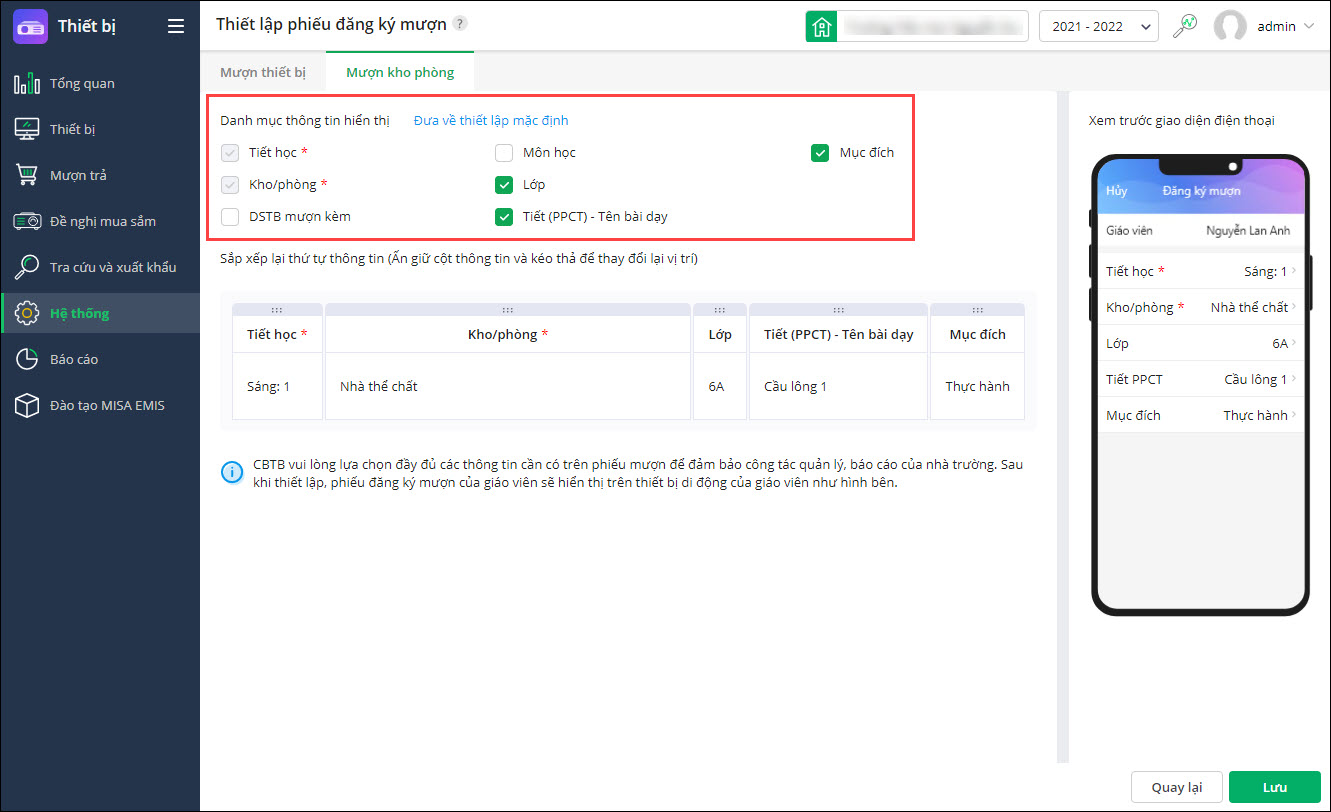1331x812 pixels.
Task: Click the Đào tạo MISA EMIS cube icon
Action: click(x=26, y=405)
